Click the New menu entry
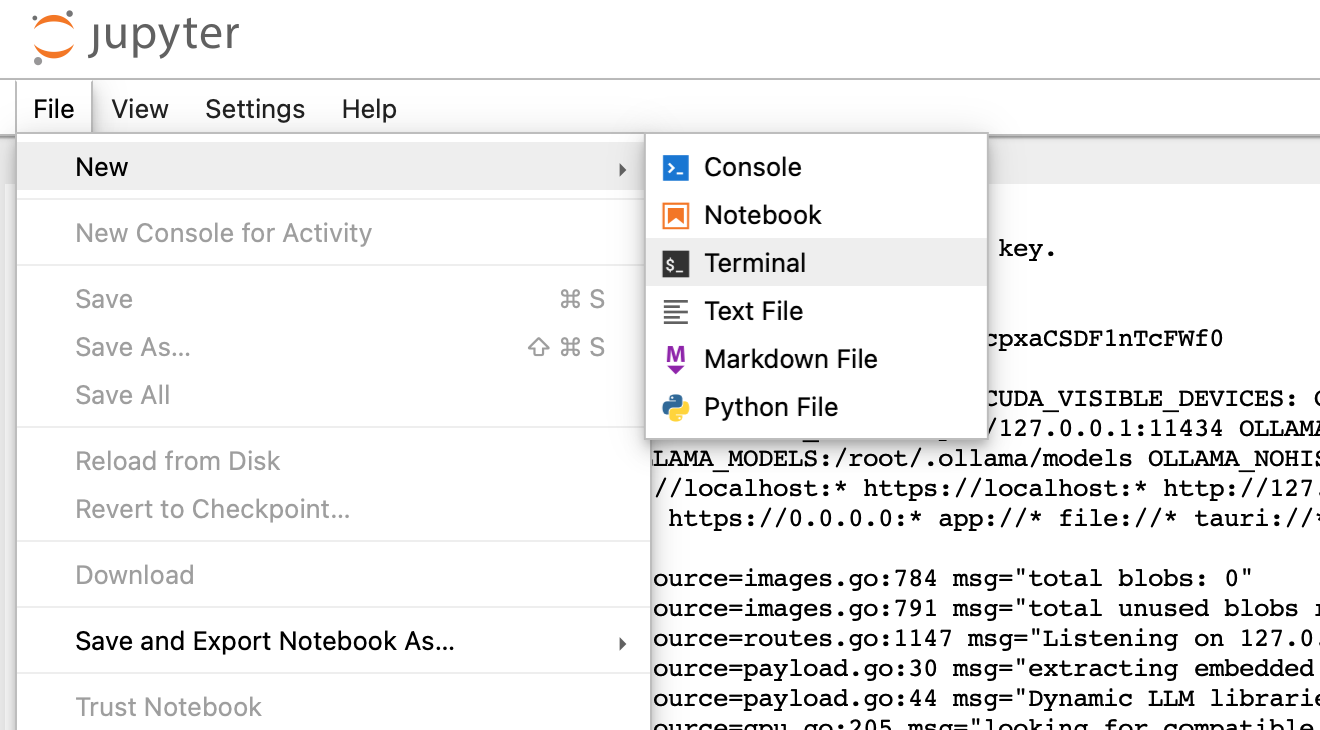The height and width of the screenshot is (730, 1320). click(102, 167)
